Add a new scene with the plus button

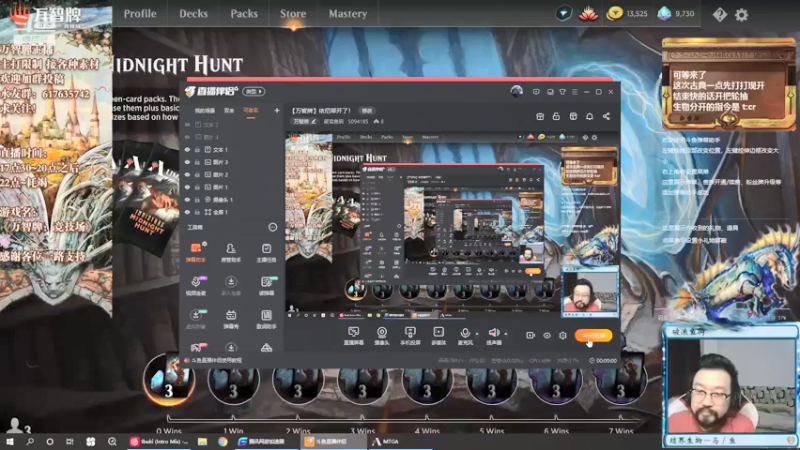(277, 110)
